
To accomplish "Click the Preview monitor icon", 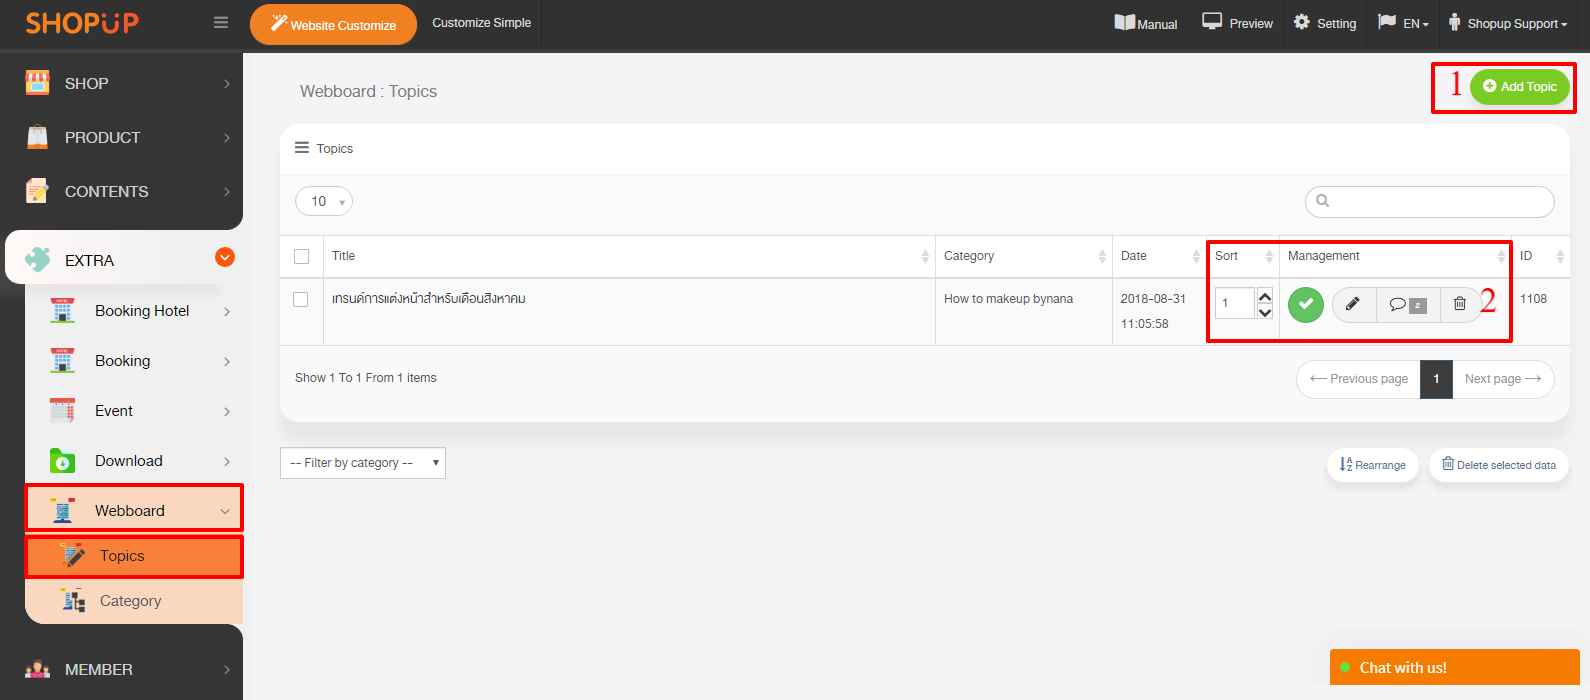I will click(1212, 21).
